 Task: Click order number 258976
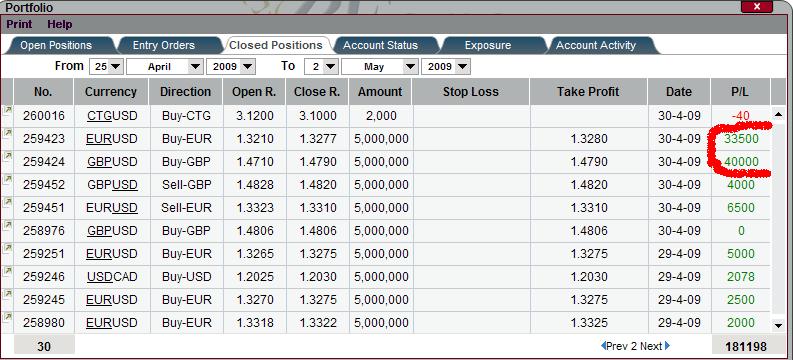point(44,231)
